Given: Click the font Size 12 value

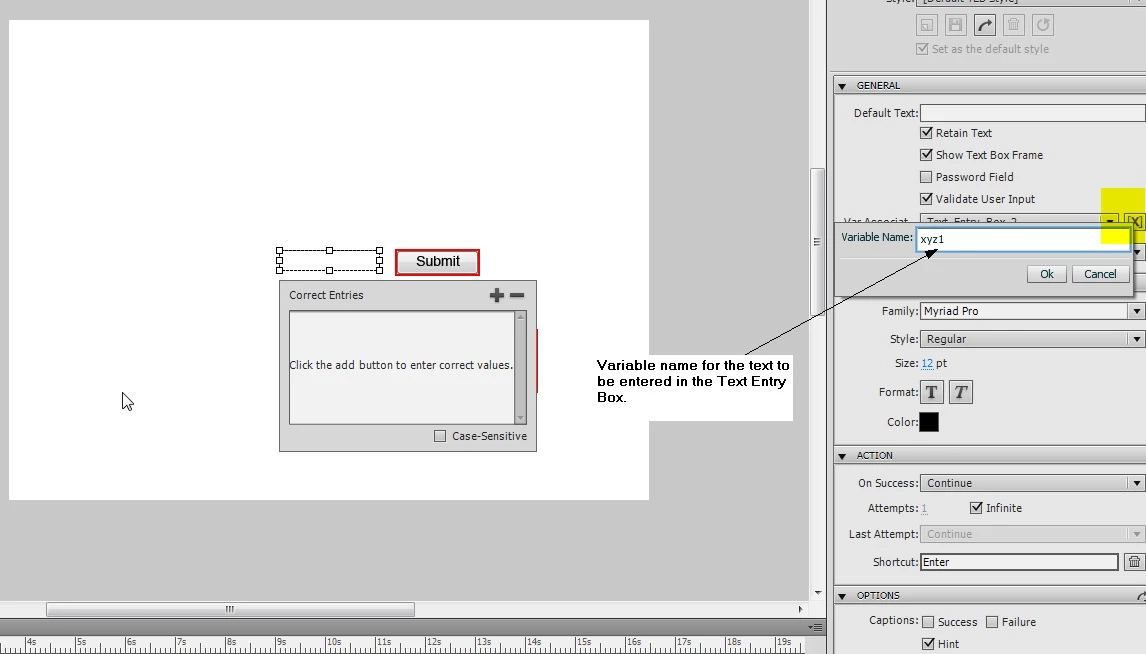Looking at the screenshot, I should tap(927, 363).
